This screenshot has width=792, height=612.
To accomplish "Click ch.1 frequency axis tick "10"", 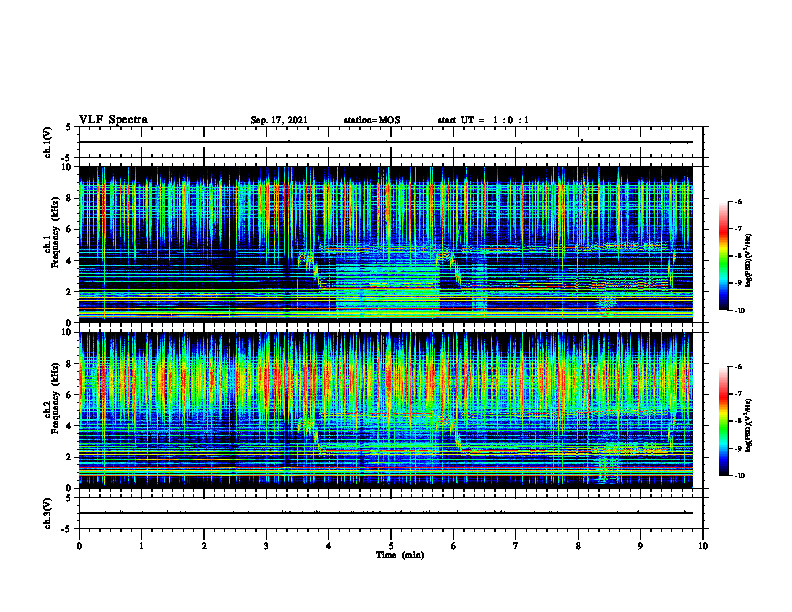I will [68, 167].
